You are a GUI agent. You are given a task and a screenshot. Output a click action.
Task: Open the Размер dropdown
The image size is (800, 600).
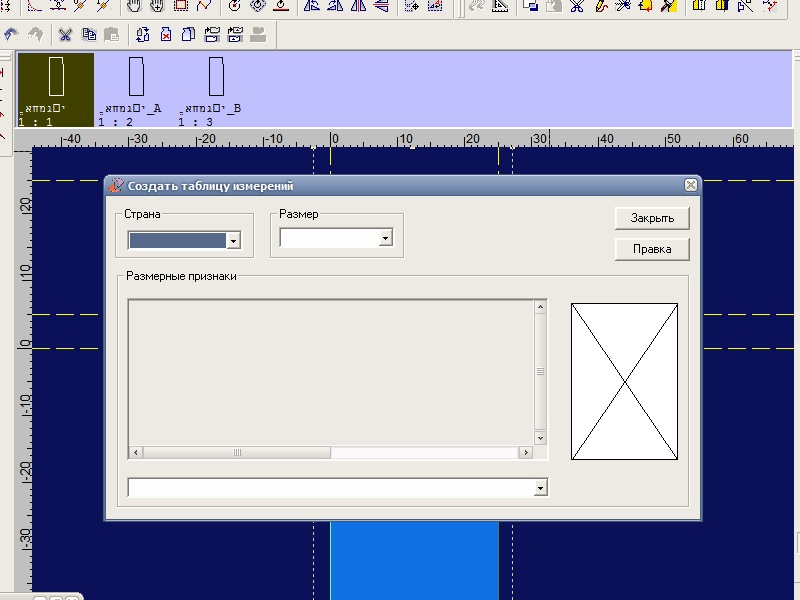coord(385,238)
